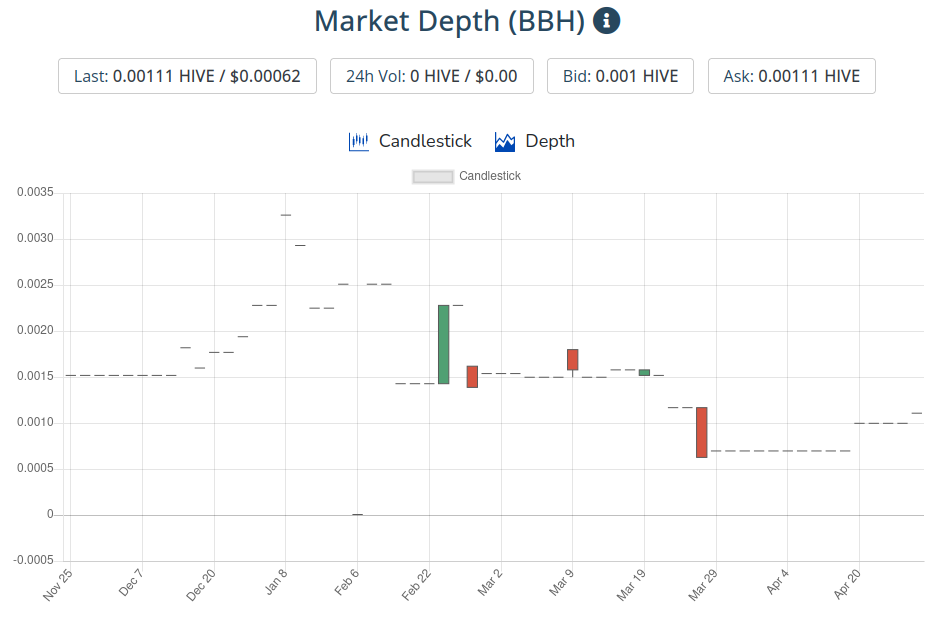Click the 0.0025 y-axis label
This screenshot has height=622, width=942.
pyautogui.click(x=35, y=284)
